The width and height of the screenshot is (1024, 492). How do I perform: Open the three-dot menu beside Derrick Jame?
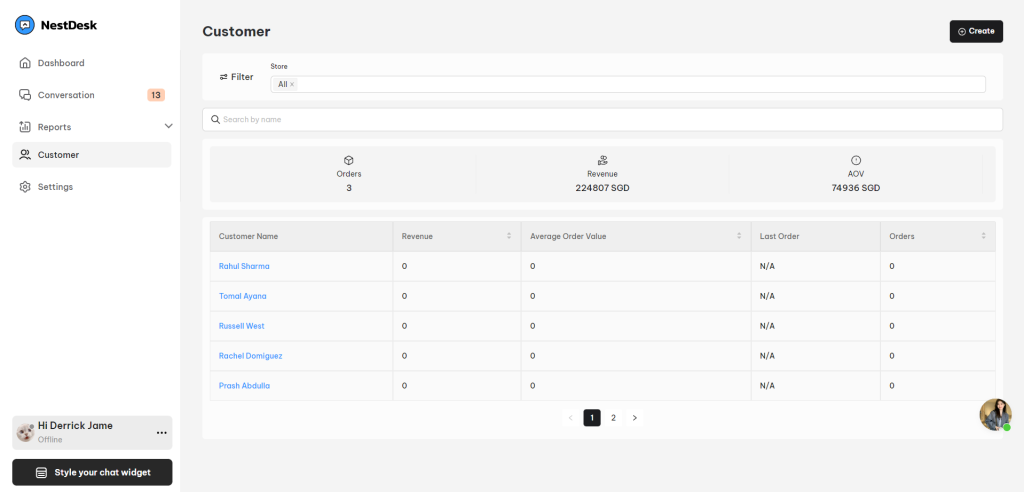(161, 433)
